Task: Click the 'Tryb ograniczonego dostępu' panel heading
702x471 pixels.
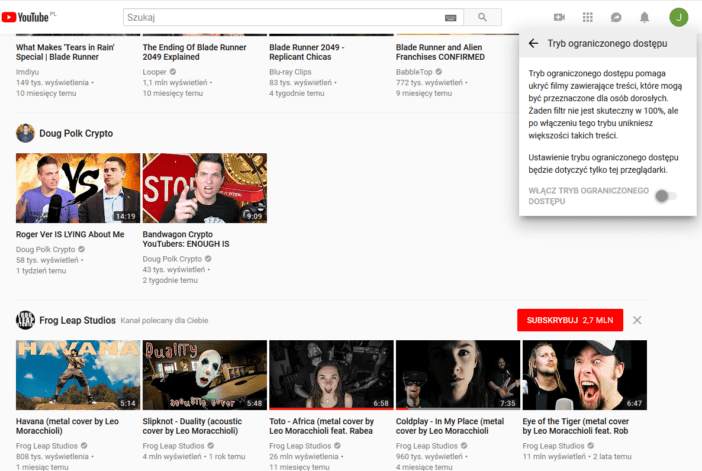Action: pos(607,43)
